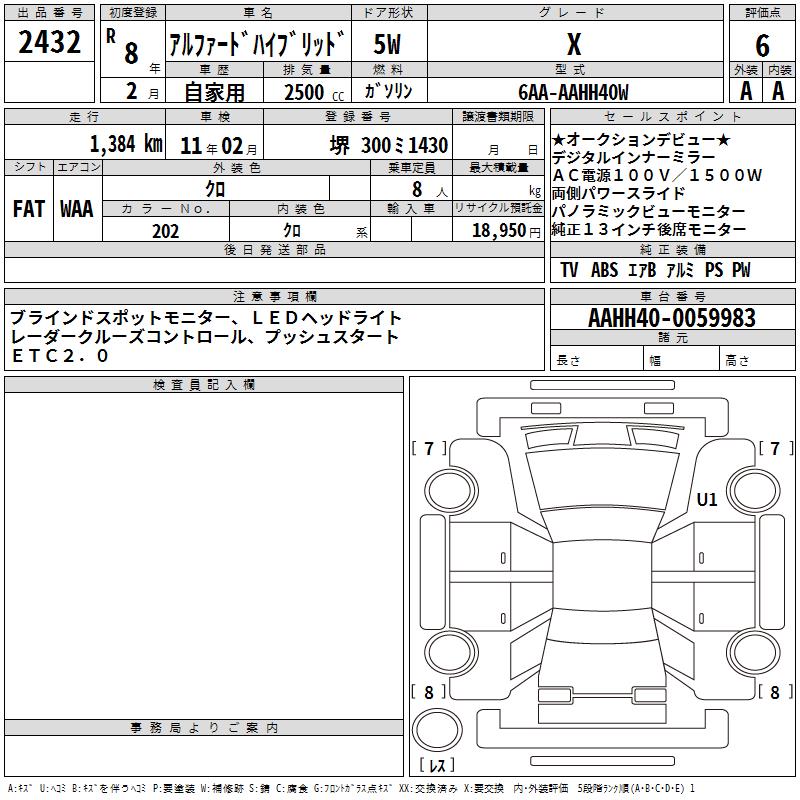Click the ETC2.0 notes line
The width and height of the screenshot is (800, 800).
pyautogui.click(x=60, y=356)
